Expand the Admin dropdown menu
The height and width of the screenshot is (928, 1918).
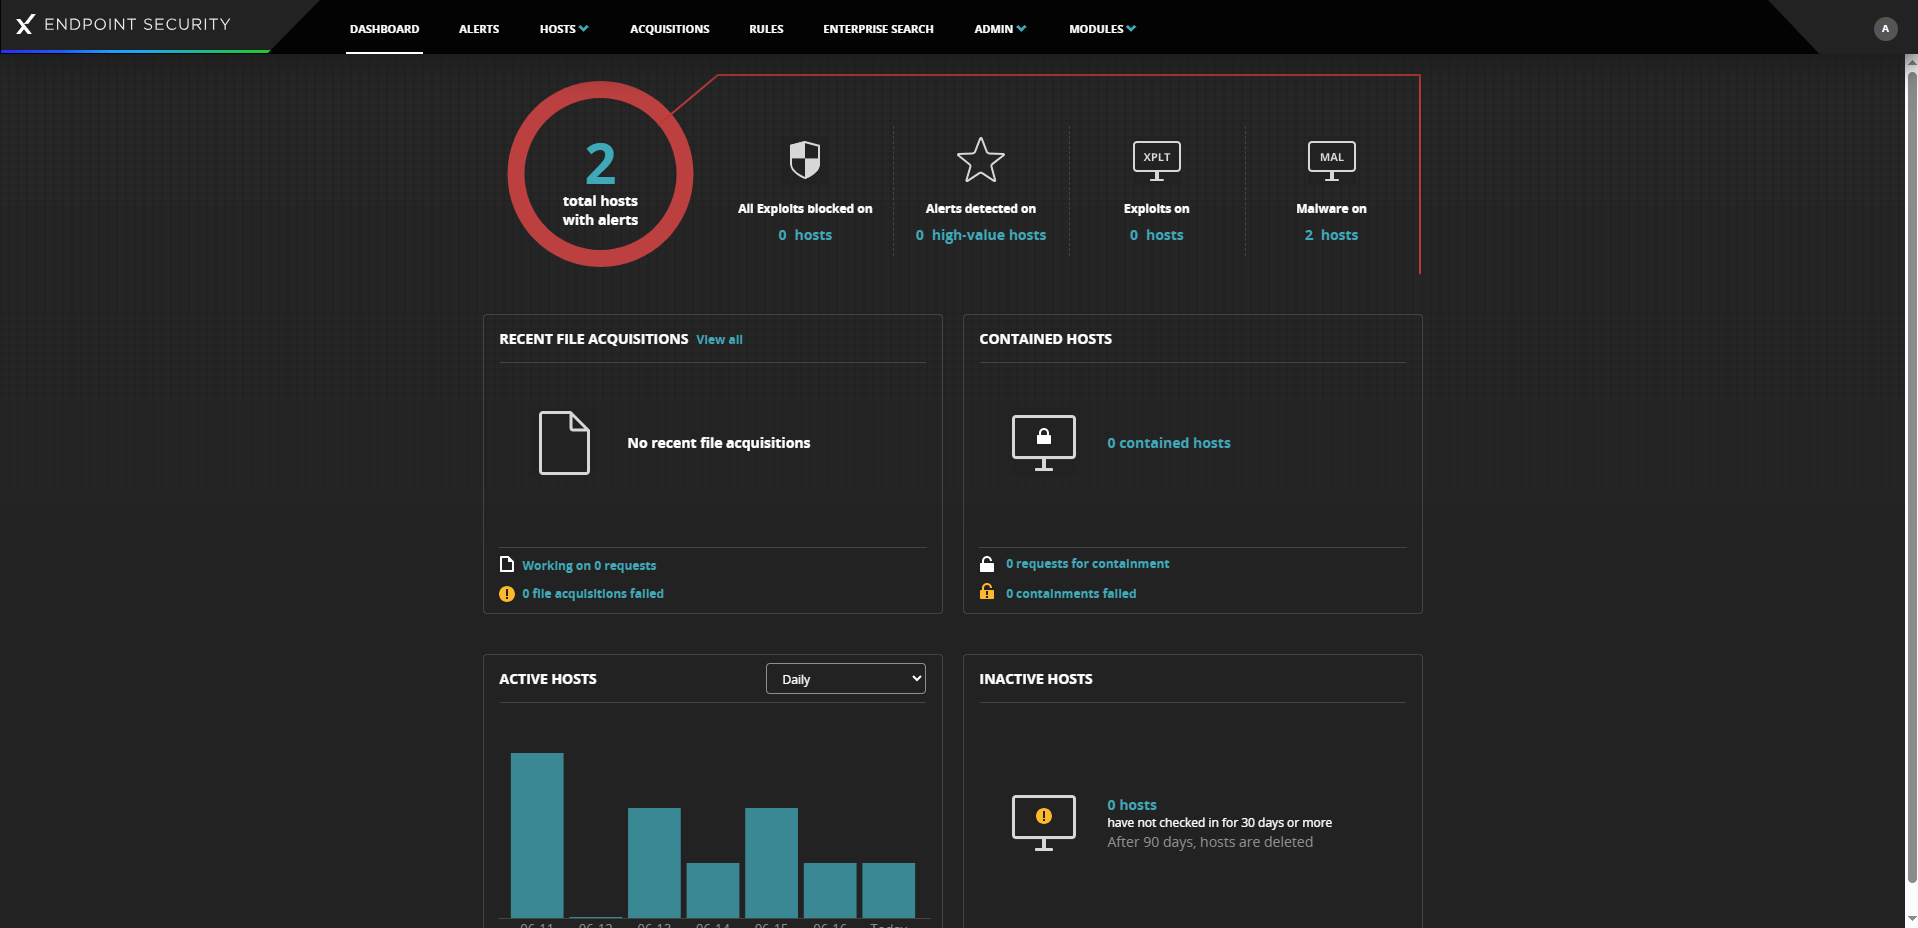tap(1000, 29)
